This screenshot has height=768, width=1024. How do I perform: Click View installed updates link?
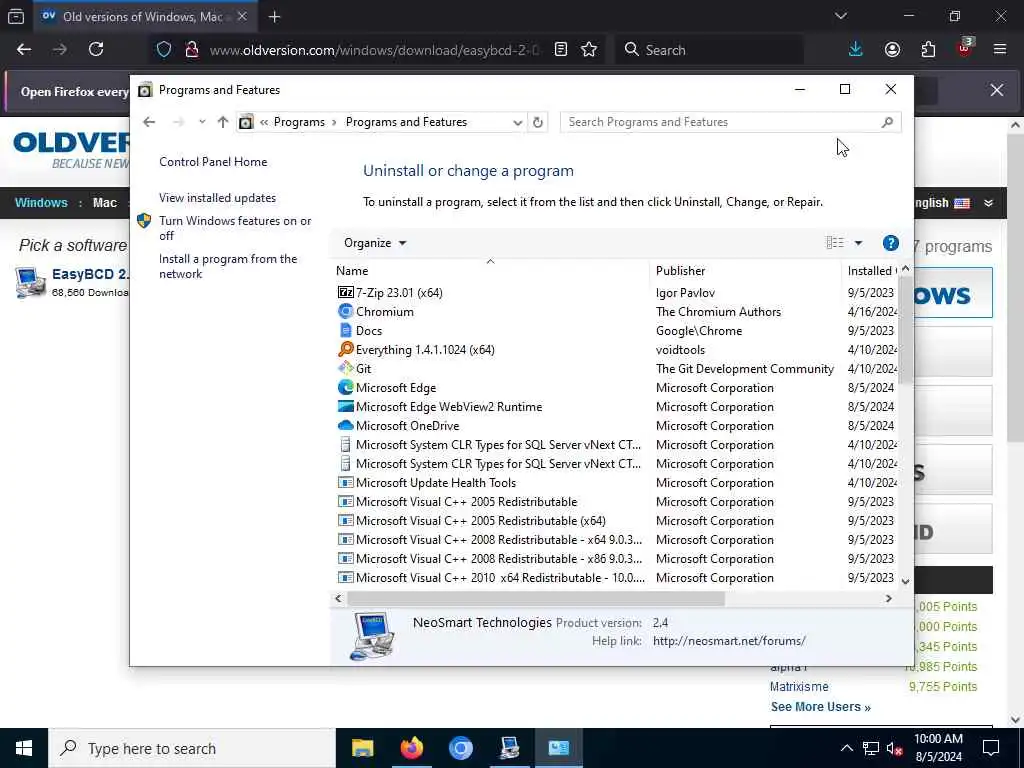pos(217,198)
